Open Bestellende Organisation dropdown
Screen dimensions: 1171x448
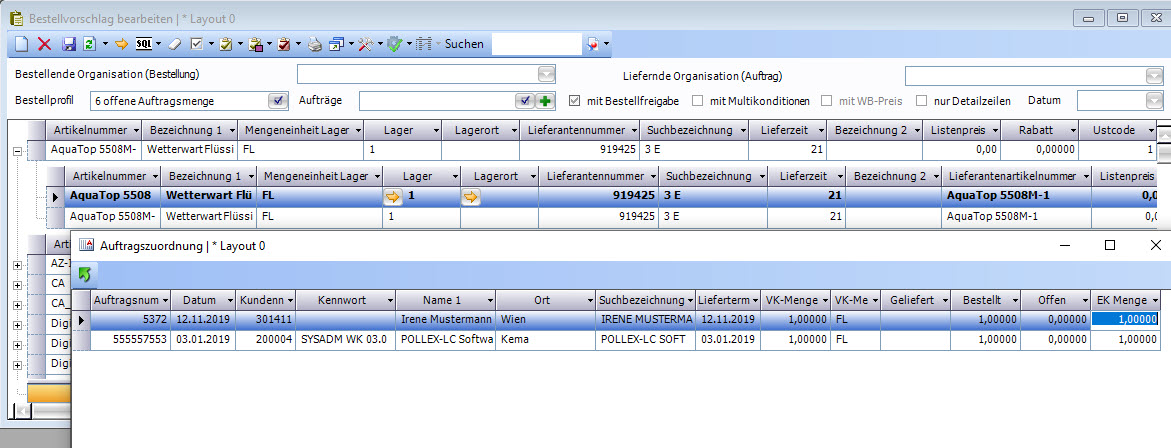tap(546, 75)
